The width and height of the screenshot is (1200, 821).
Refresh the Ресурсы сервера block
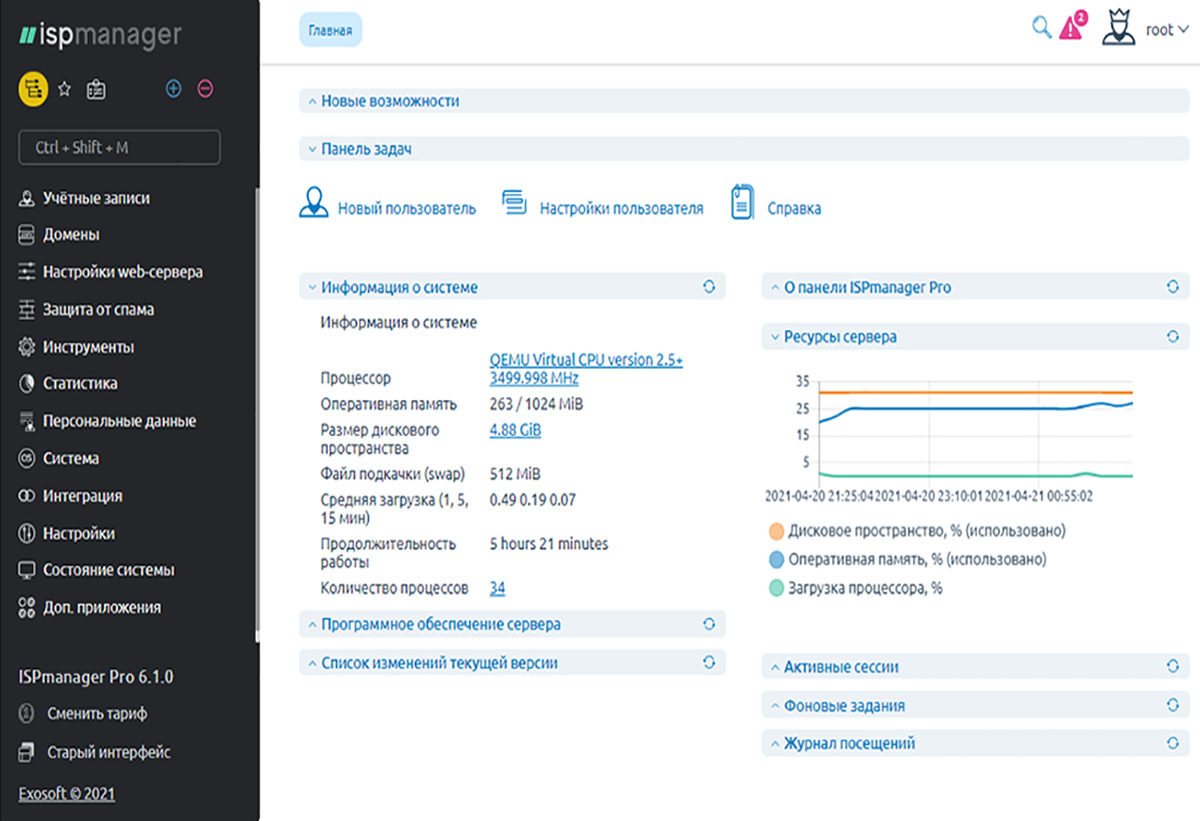pyautogui.click(x=1172, y=337)
